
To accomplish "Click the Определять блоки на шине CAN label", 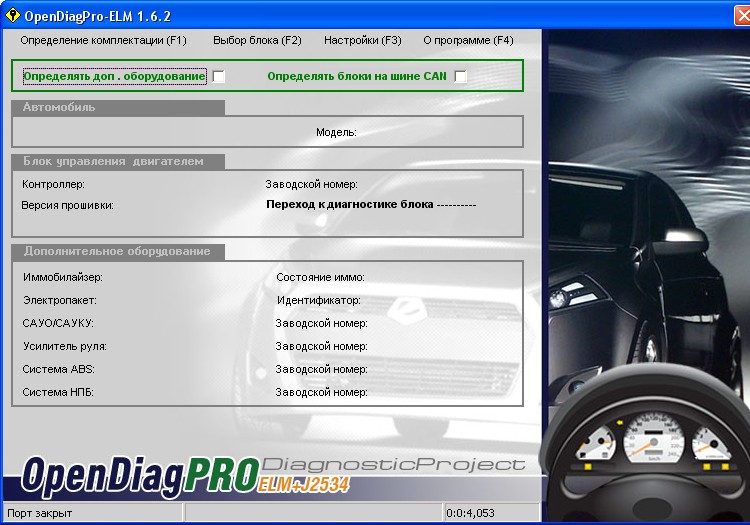I will [x=357, y=77].
